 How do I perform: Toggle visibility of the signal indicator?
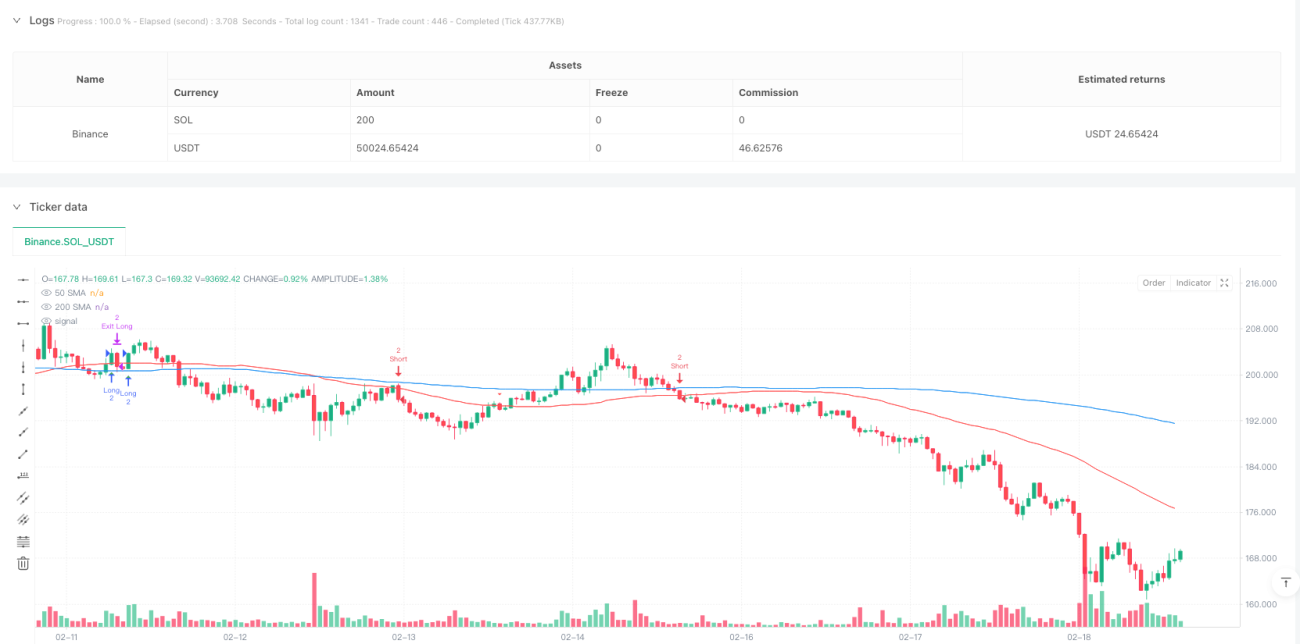coord(46,321)
